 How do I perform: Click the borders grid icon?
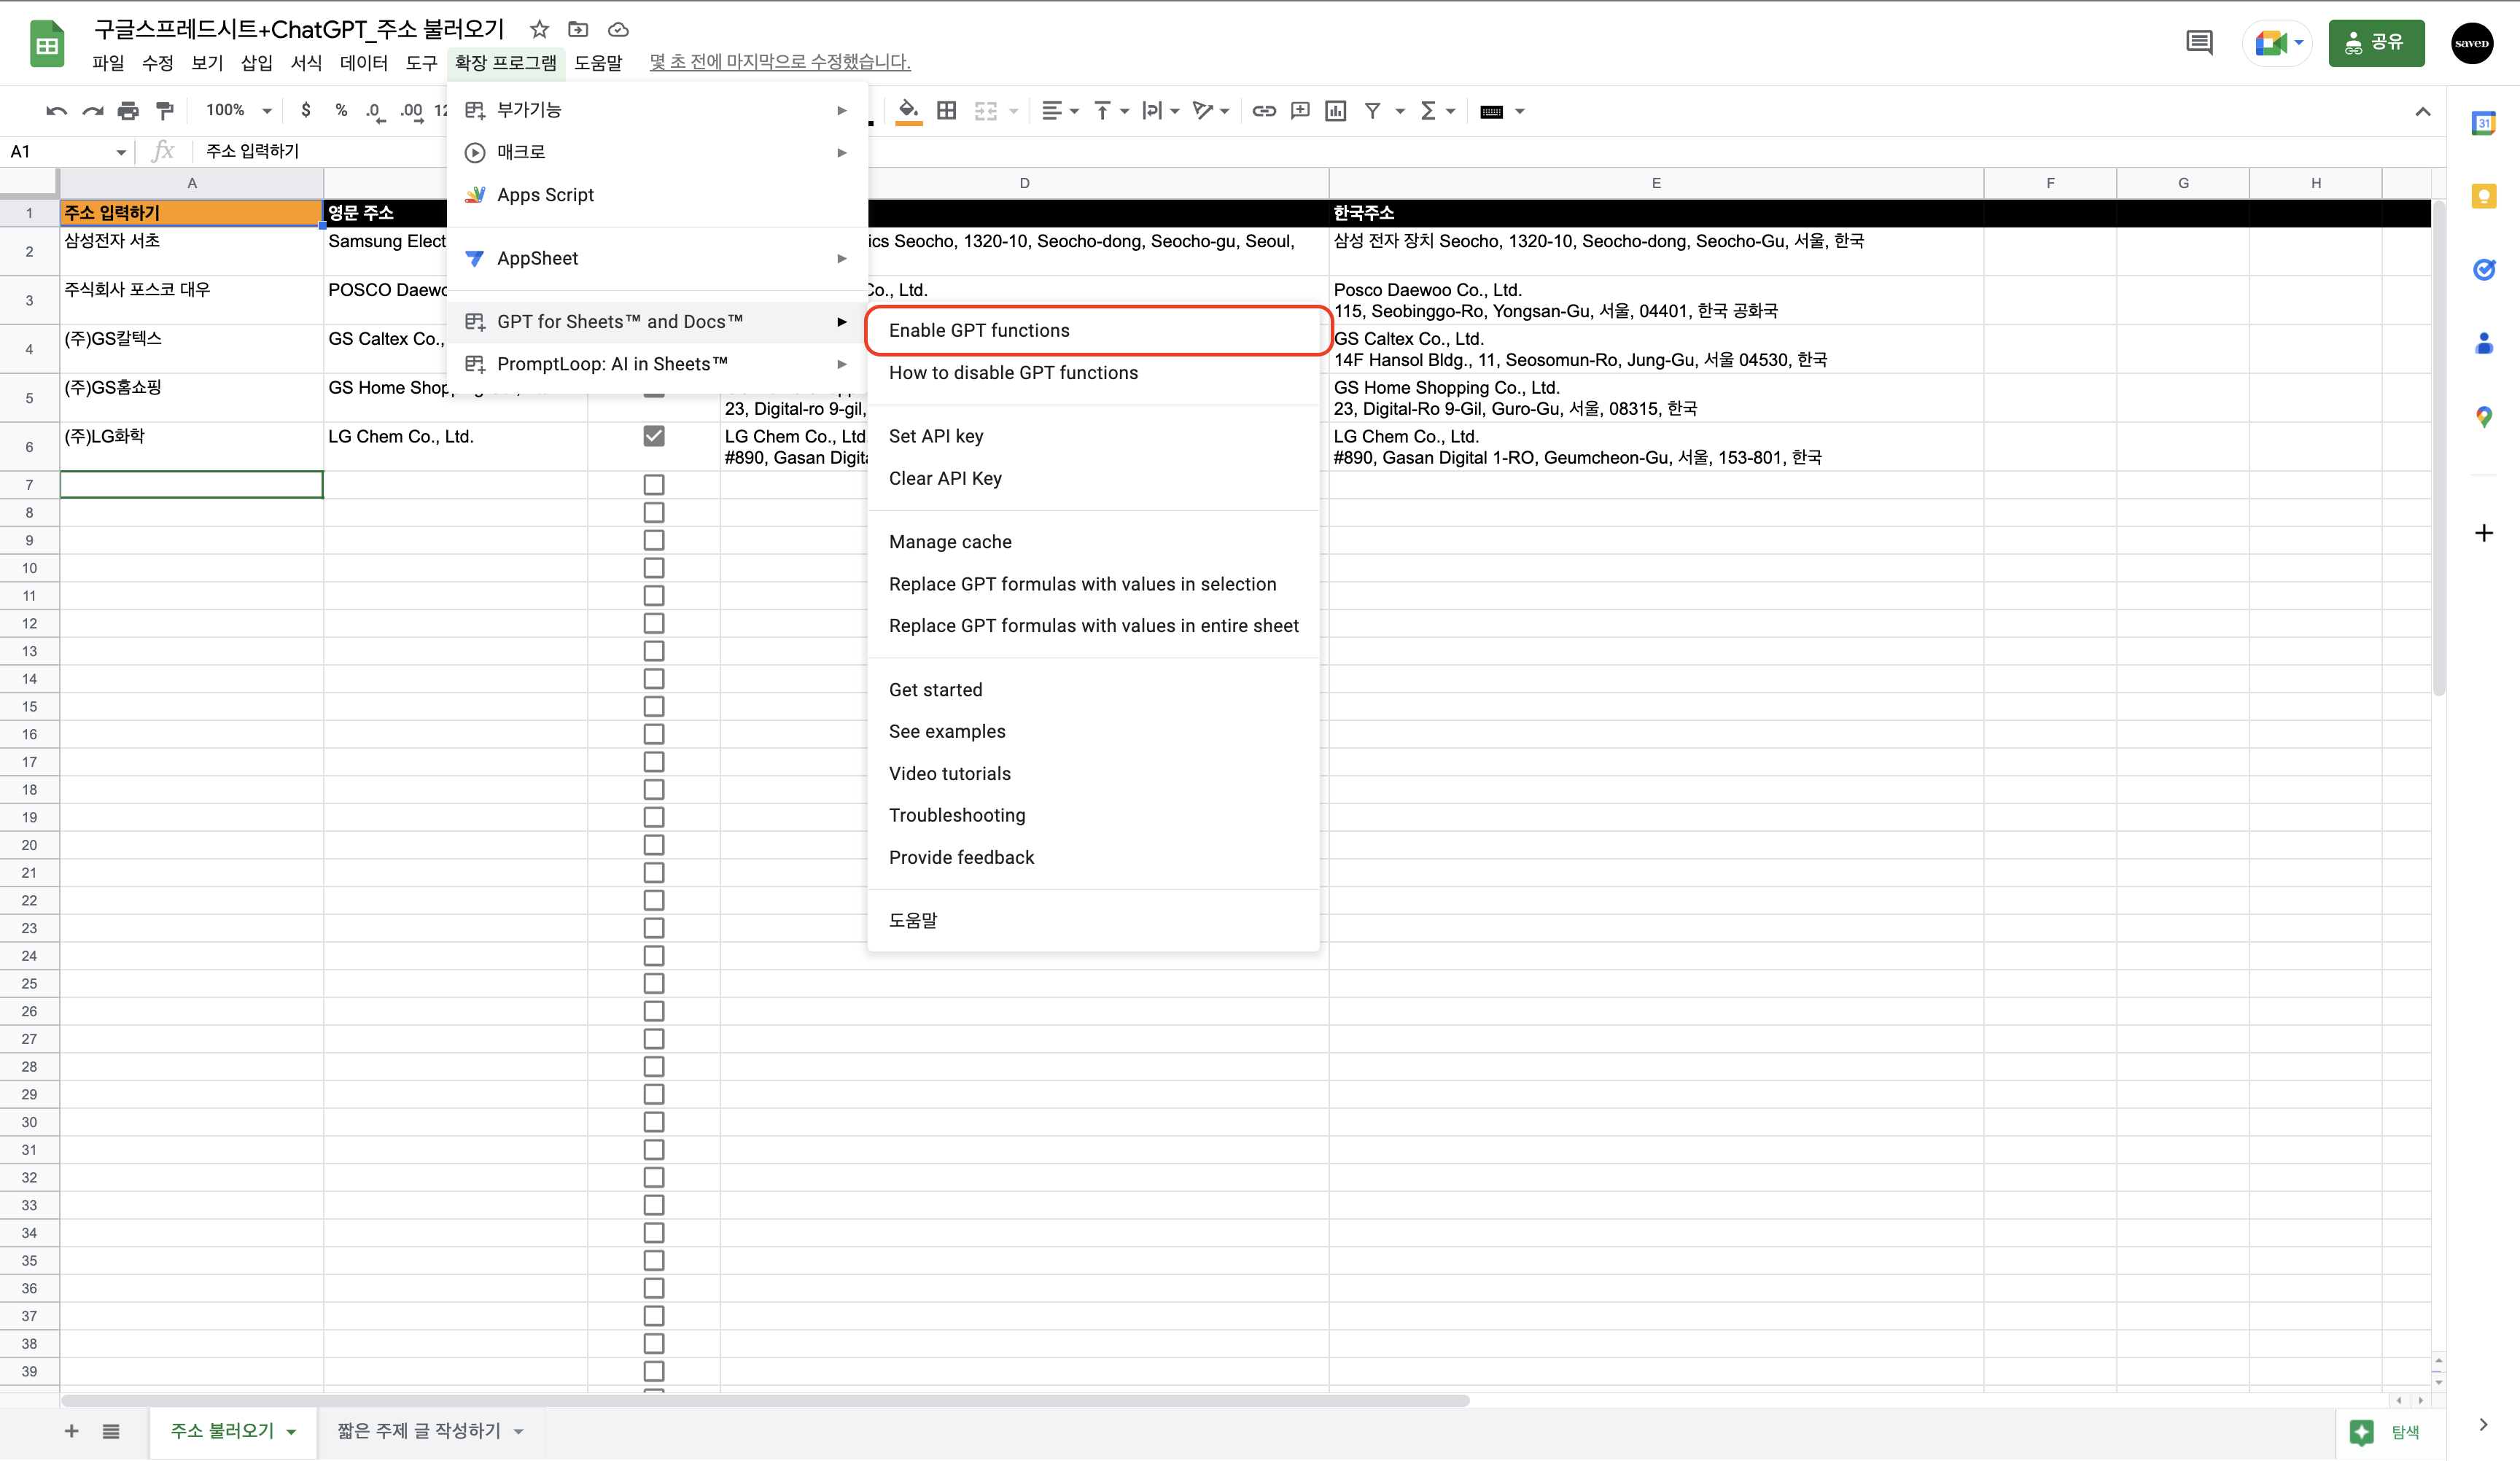pyautogui.click(x=946, y=111)
